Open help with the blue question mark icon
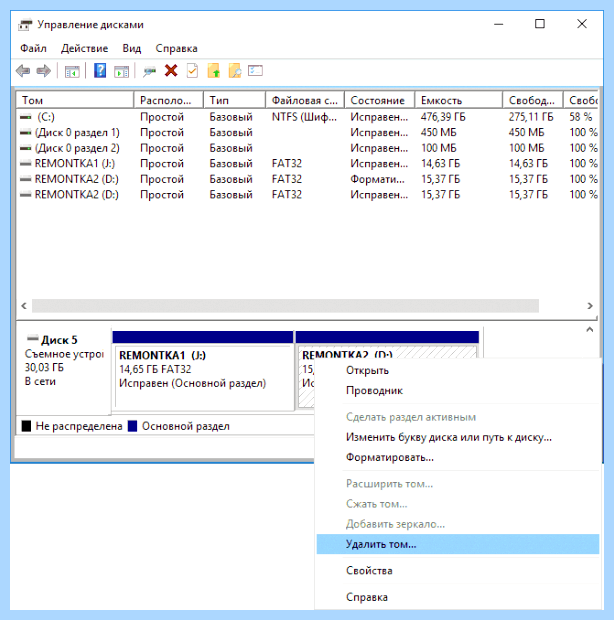The width and height of the screenshot is (614, 620). 100,71
